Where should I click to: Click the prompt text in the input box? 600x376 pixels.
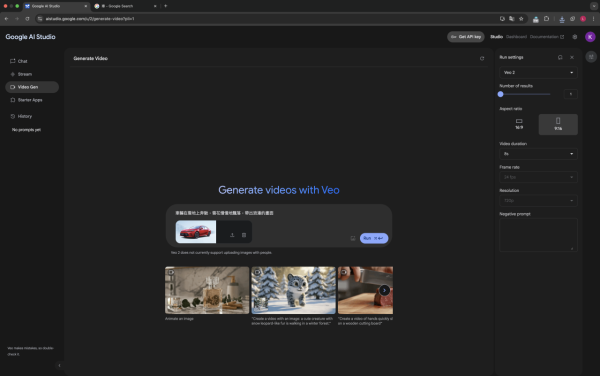click(x=224, y=213)
